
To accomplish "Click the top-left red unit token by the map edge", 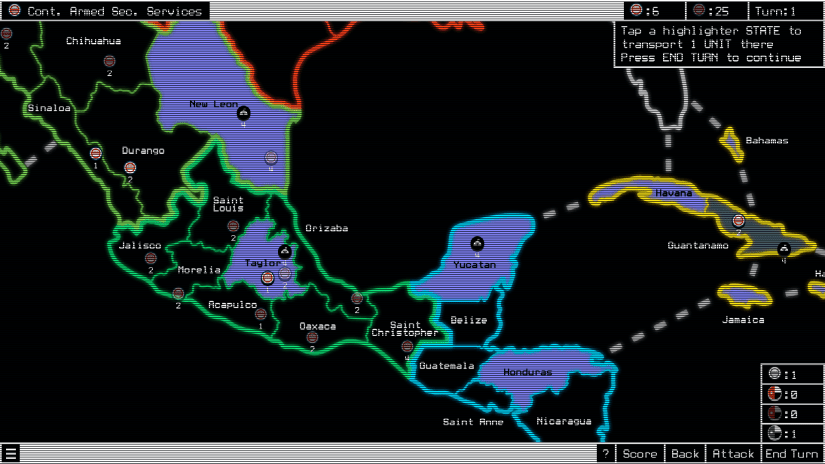I will pyautogui.click(x=6, y=34).
